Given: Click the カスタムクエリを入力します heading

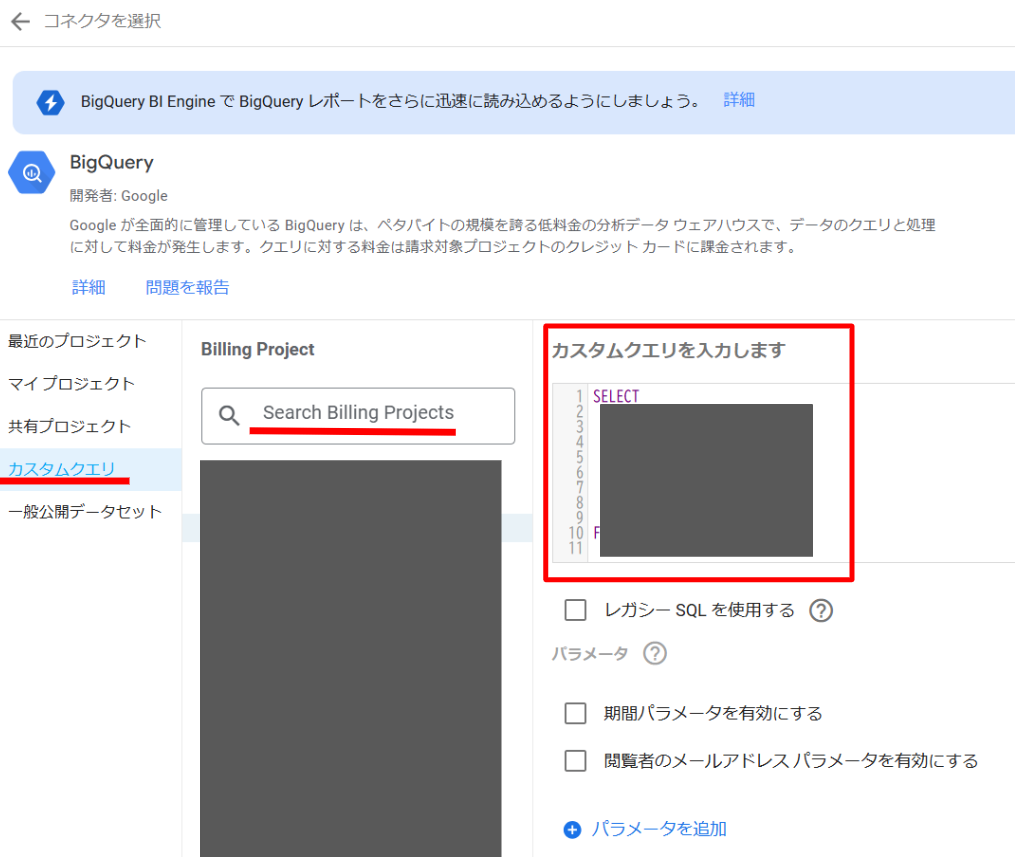Looking at the screenshot, I should pos(669,350).
